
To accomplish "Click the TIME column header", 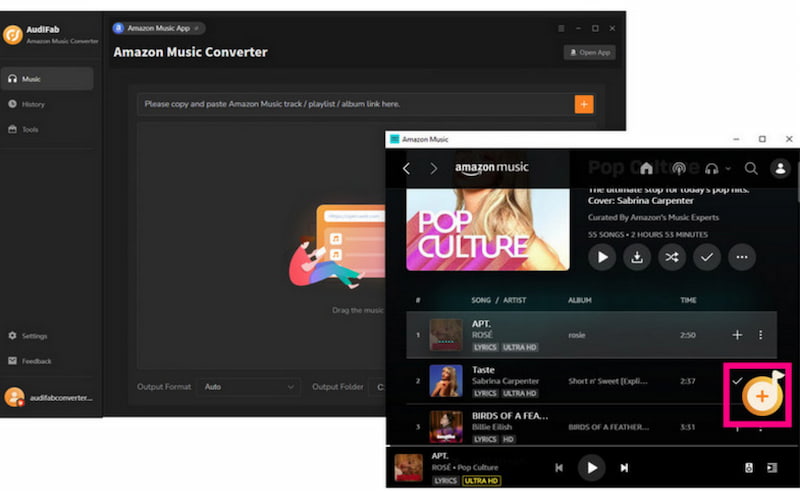I will click(x=688, y=300).
